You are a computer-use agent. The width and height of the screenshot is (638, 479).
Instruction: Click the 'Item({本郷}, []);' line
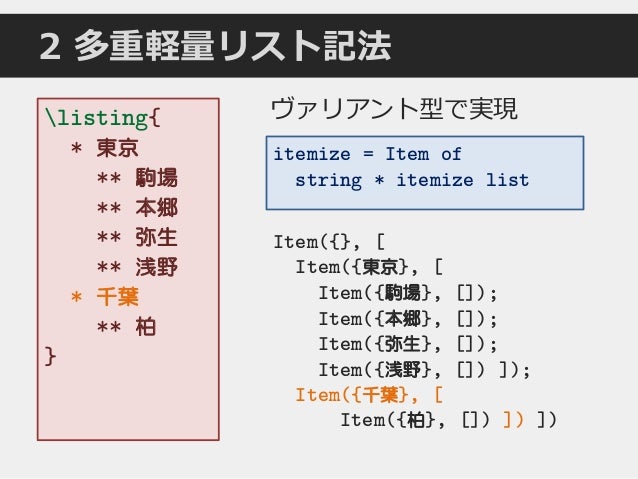(x=408, y=319)
